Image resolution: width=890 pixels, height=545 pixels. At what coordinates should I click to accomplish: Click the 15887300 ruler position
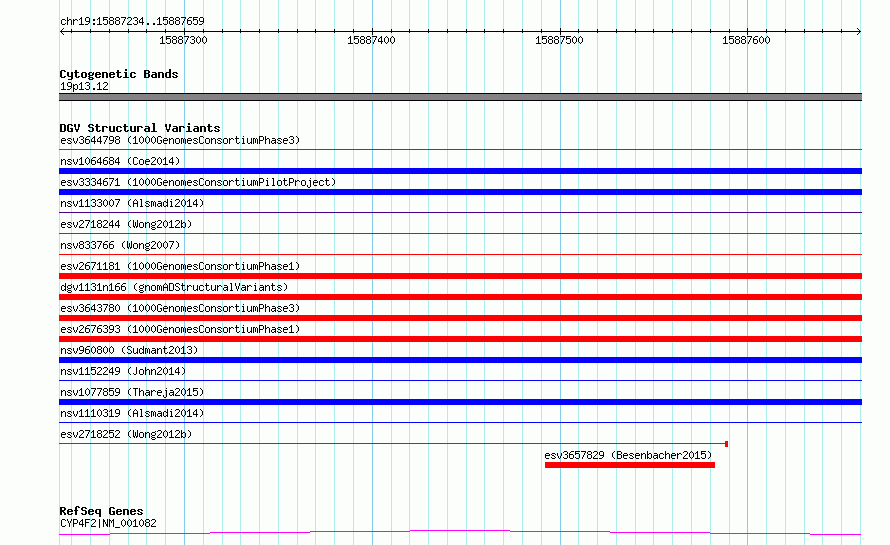tap(183, 40)
